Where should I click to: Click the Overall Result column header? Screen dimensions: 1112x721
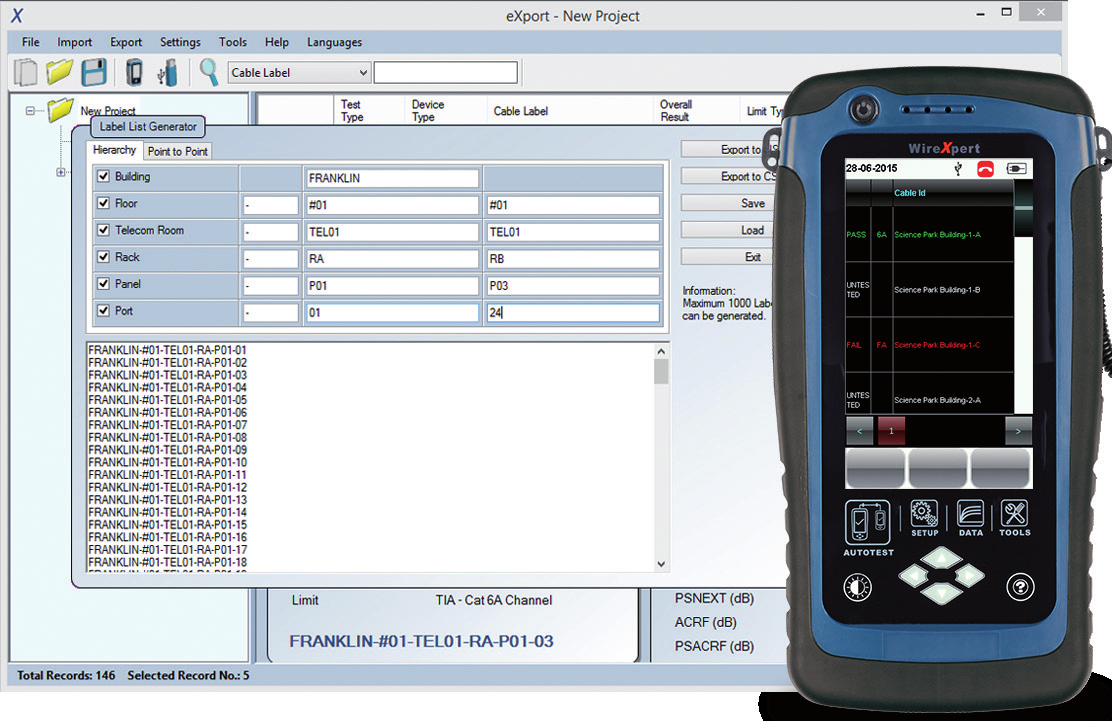(676, 111)
